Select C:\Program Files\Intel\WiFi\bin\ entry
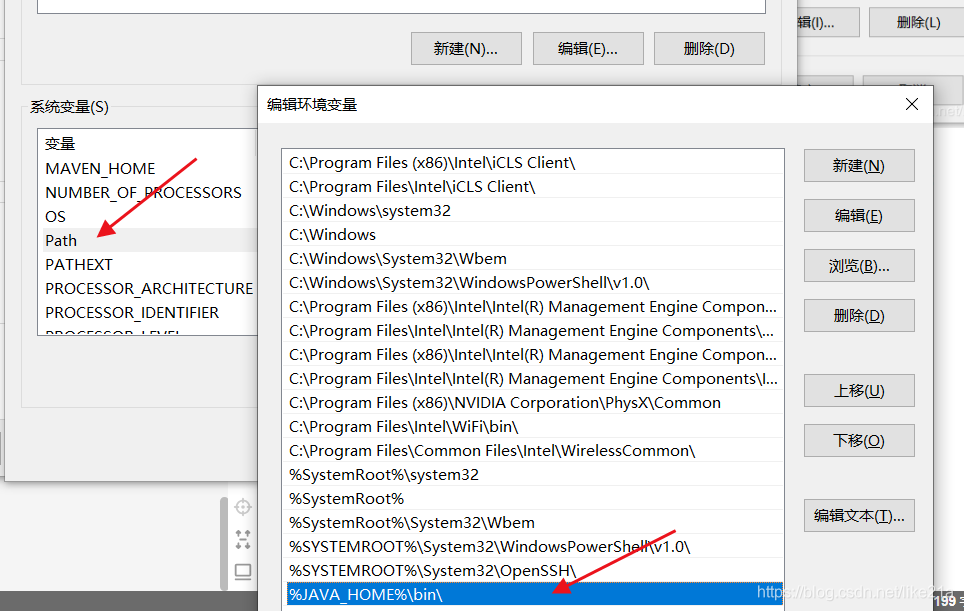This screenshot has width=964, height=611. pyautogui.click(x=533, y=427)
